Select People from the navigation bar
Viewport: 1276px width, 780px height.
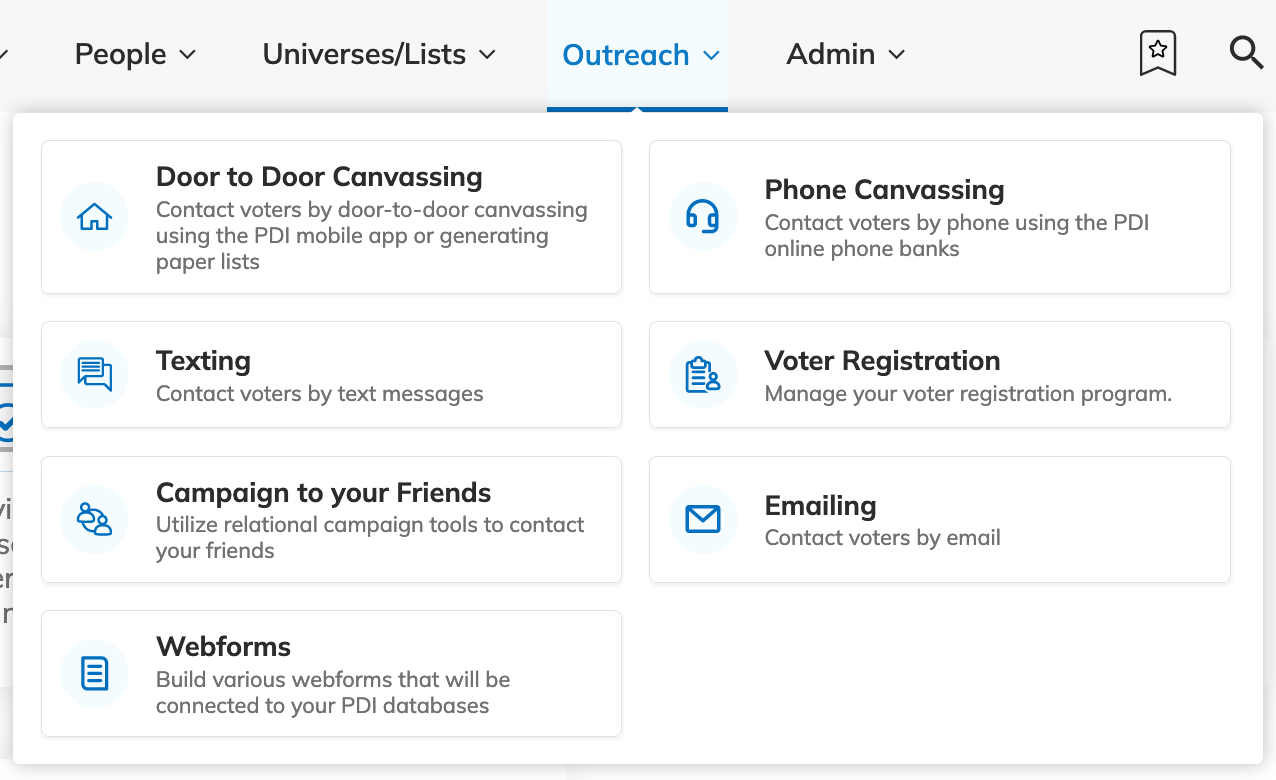coord(120,54)
